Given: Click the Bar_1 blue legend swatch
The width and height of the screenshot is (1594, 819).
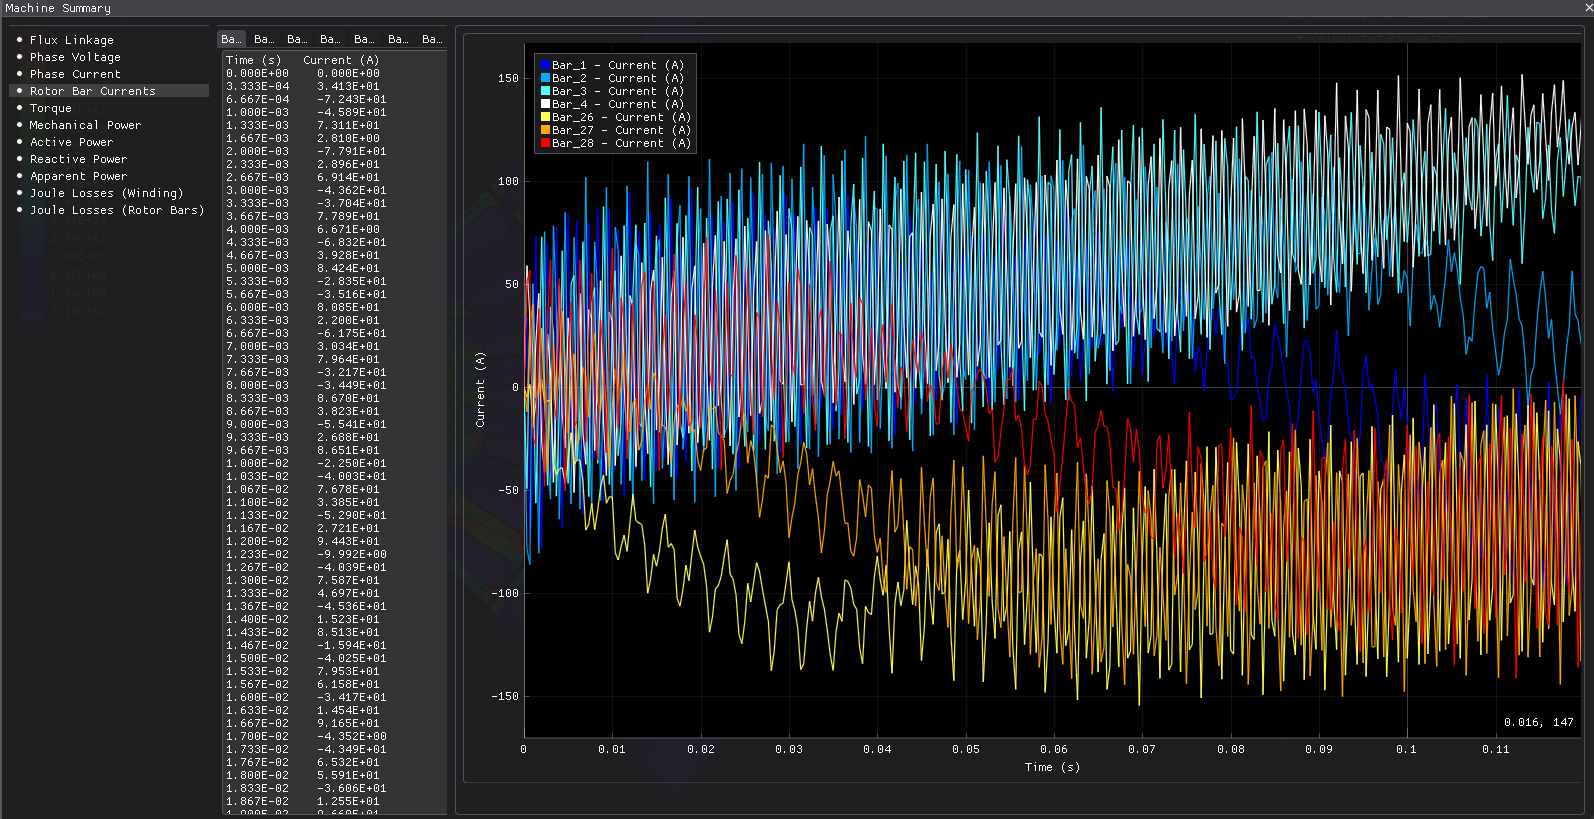Looking at the screenshot, I should [x=546, y=65].
